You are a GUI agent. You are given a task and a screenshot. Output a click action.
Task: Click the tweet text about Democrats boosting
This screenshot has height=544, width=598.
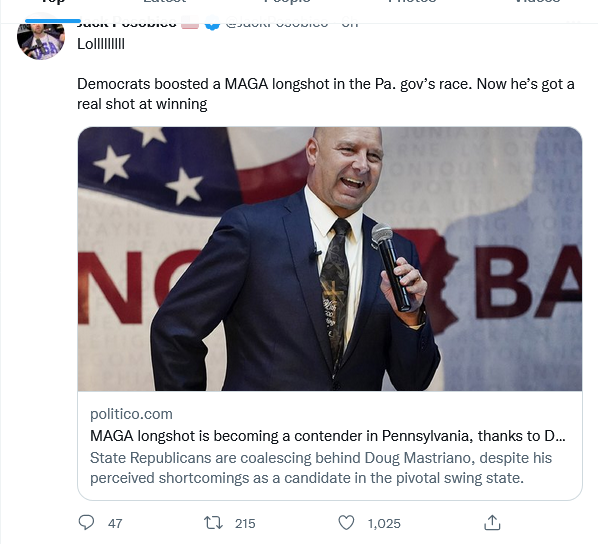(x=326, y=94)
